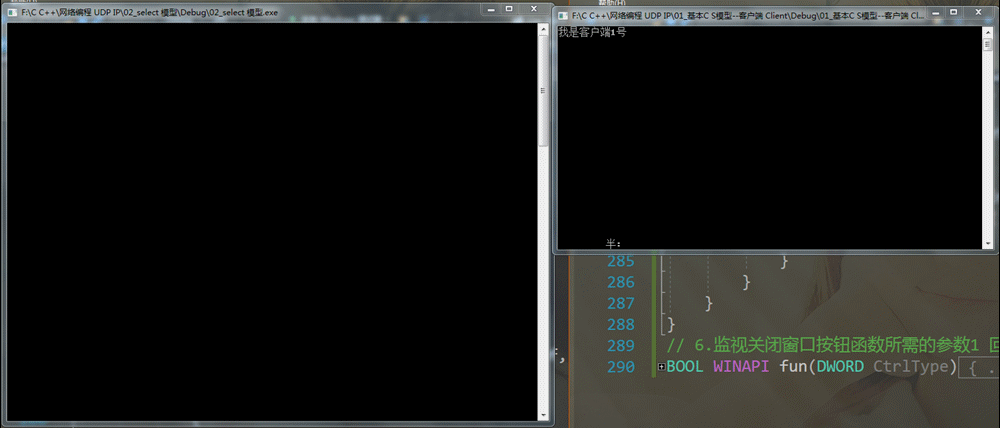This screenshot has width=1000, height=428.
Task: Click the 半: input method indicator
Action: coord(613,243)
